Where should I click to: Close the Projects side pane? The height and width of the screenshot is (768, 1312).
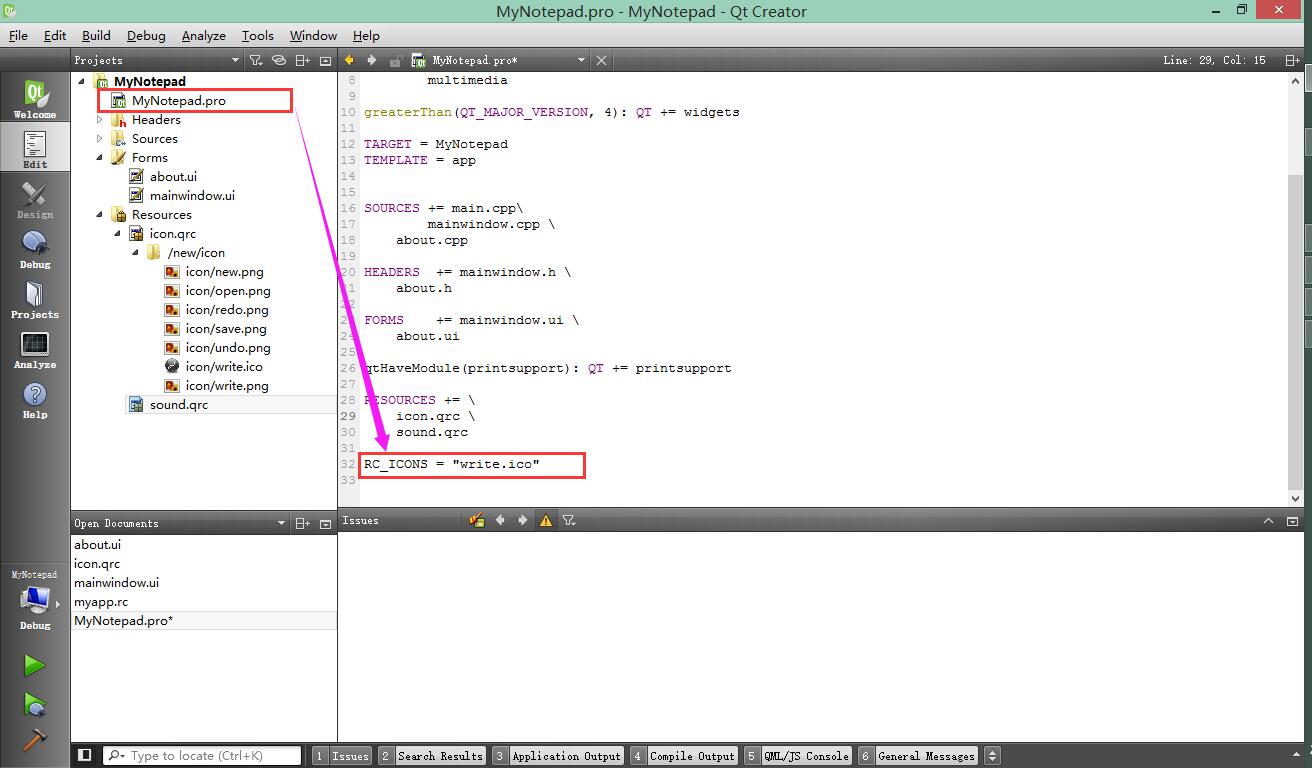(x=325, y=60)
